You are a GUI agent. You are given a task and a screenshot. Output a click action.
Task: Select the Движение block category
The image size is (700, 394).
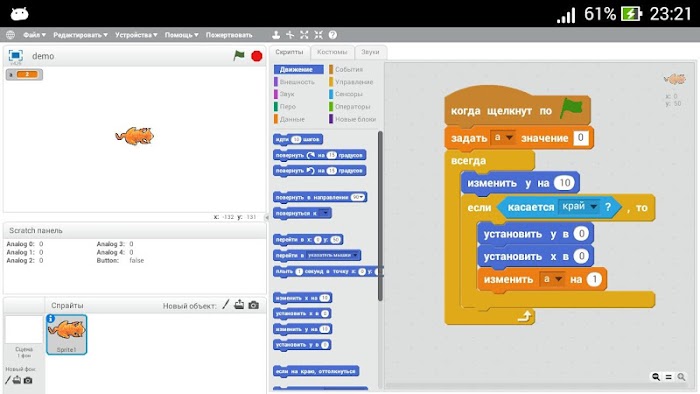coord(299,70)
